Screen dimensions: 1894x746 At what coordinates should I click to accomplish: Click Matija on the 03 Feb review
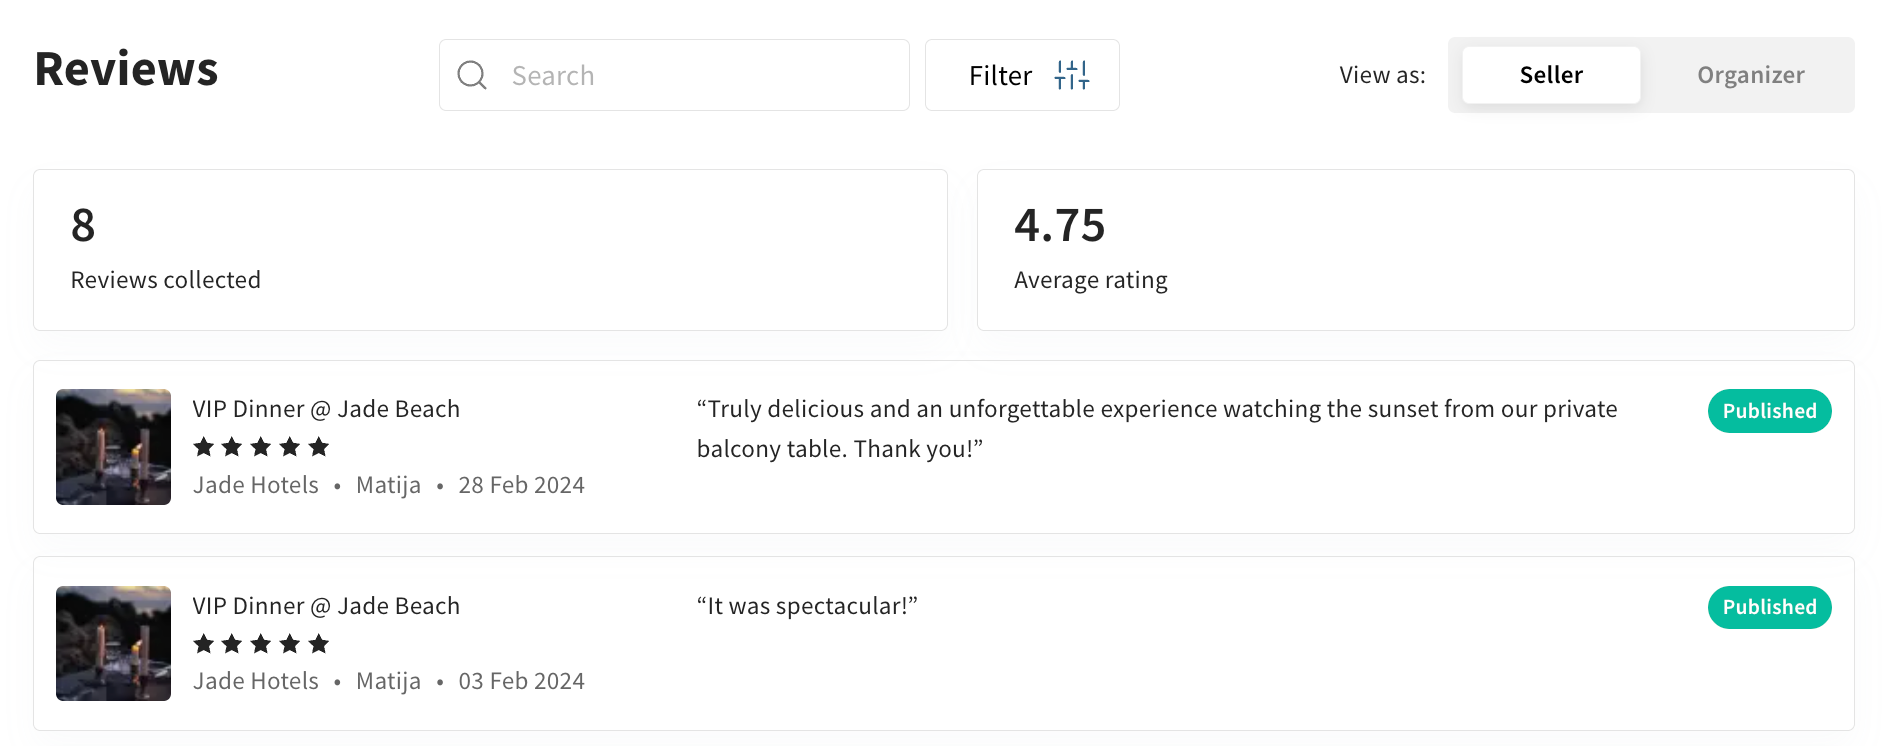pos(388,681)
